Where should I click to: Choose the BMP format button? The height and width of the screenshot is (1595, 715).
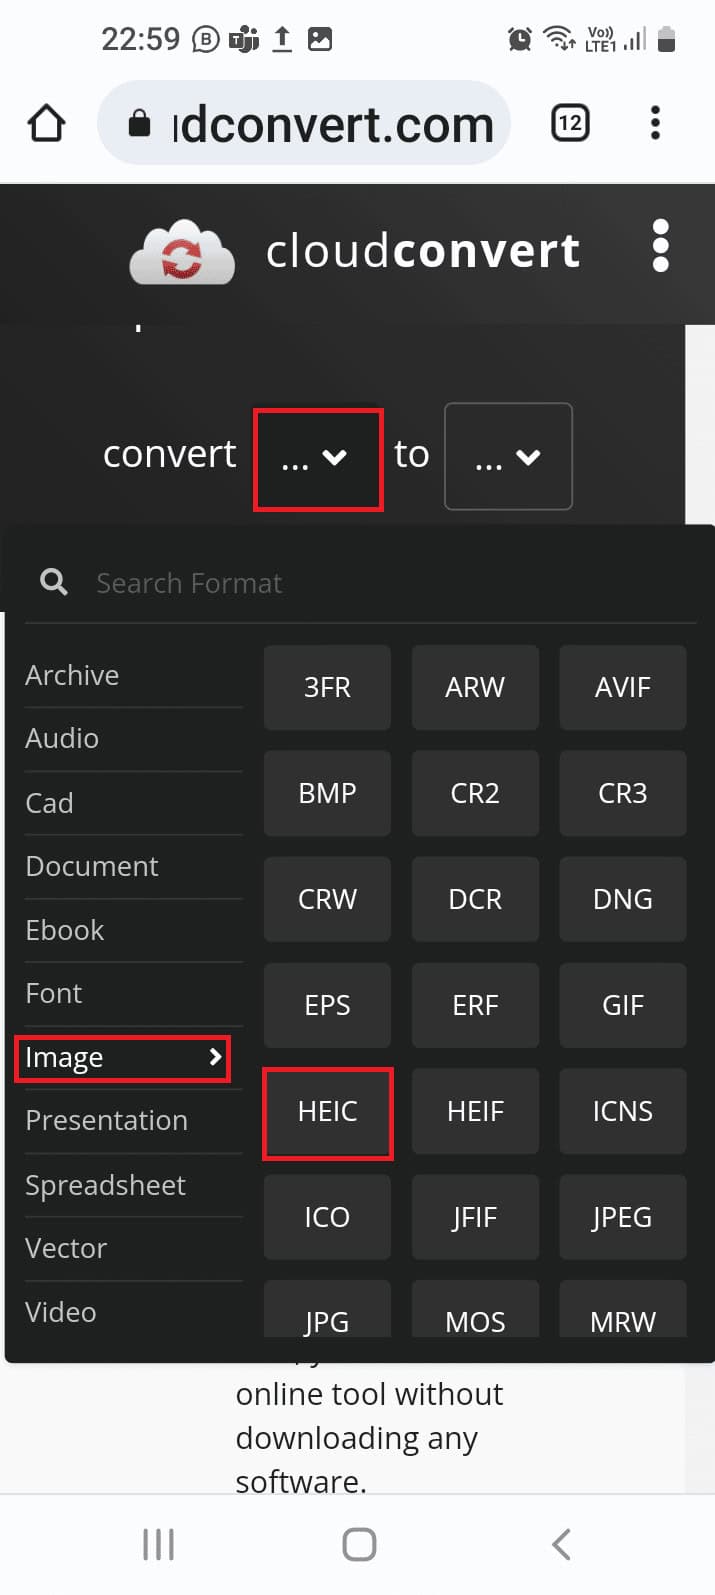[327, 793]
